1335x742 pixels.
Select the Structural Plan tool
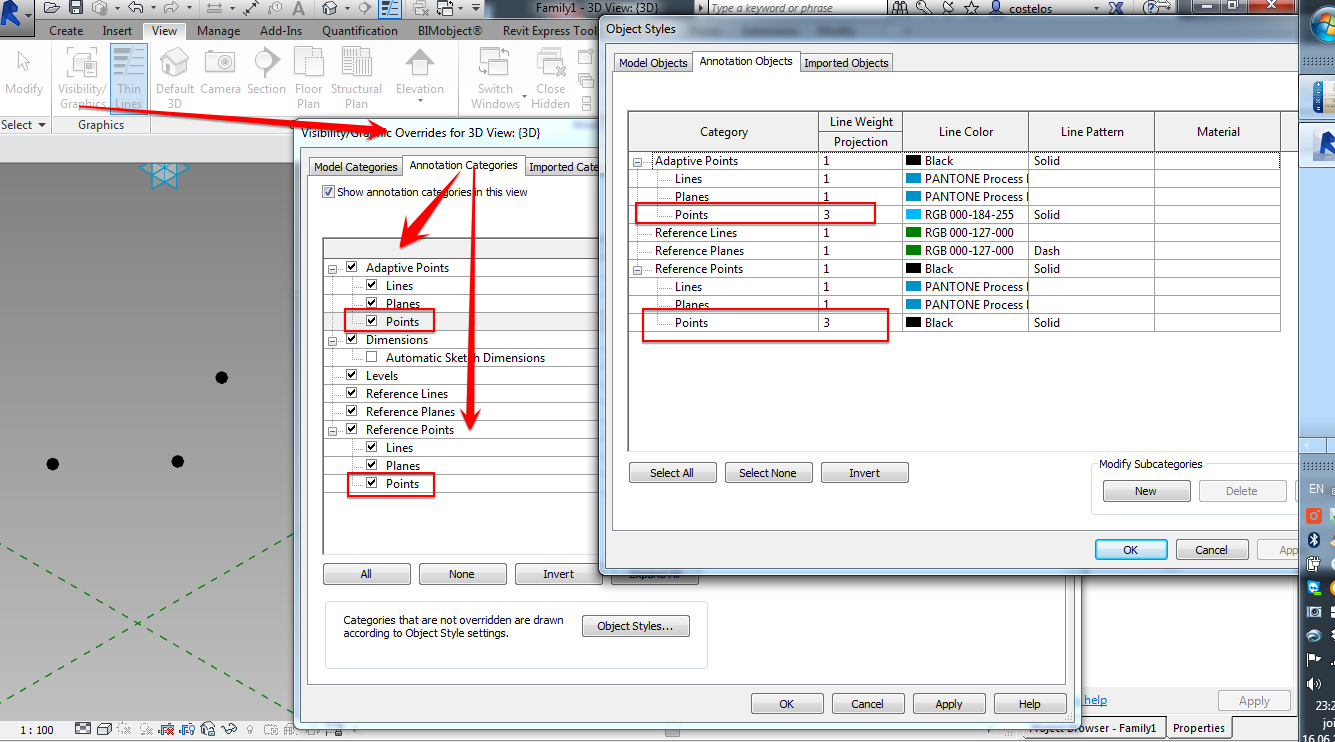coord(356,70)
